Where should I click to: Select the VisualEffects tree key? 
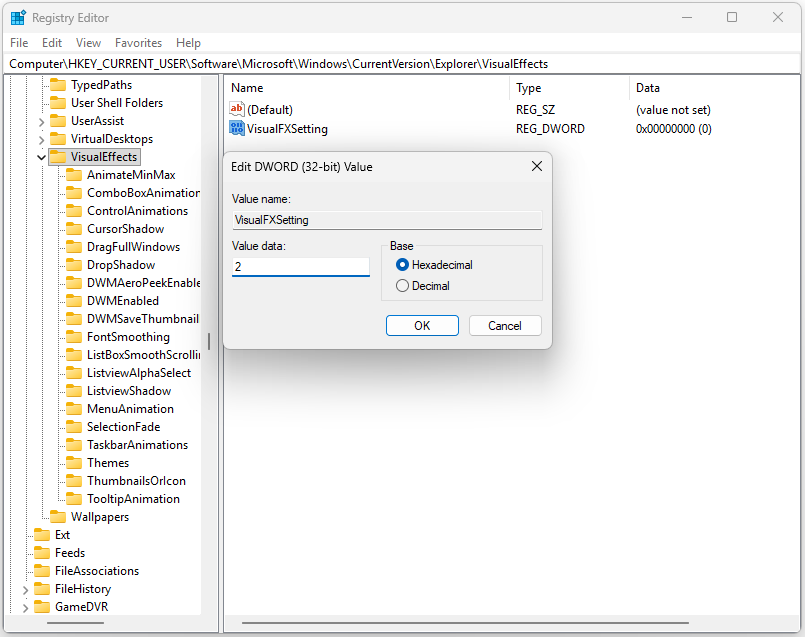tap(104, 157)
